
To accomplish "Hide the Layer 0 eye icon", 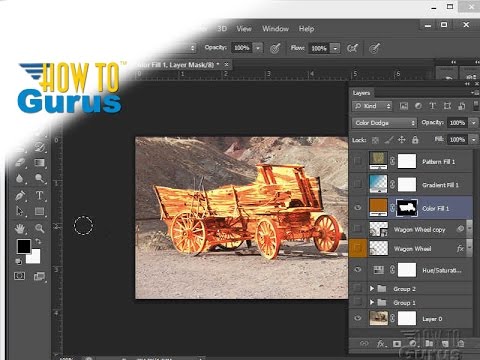I will pos(358,318).
